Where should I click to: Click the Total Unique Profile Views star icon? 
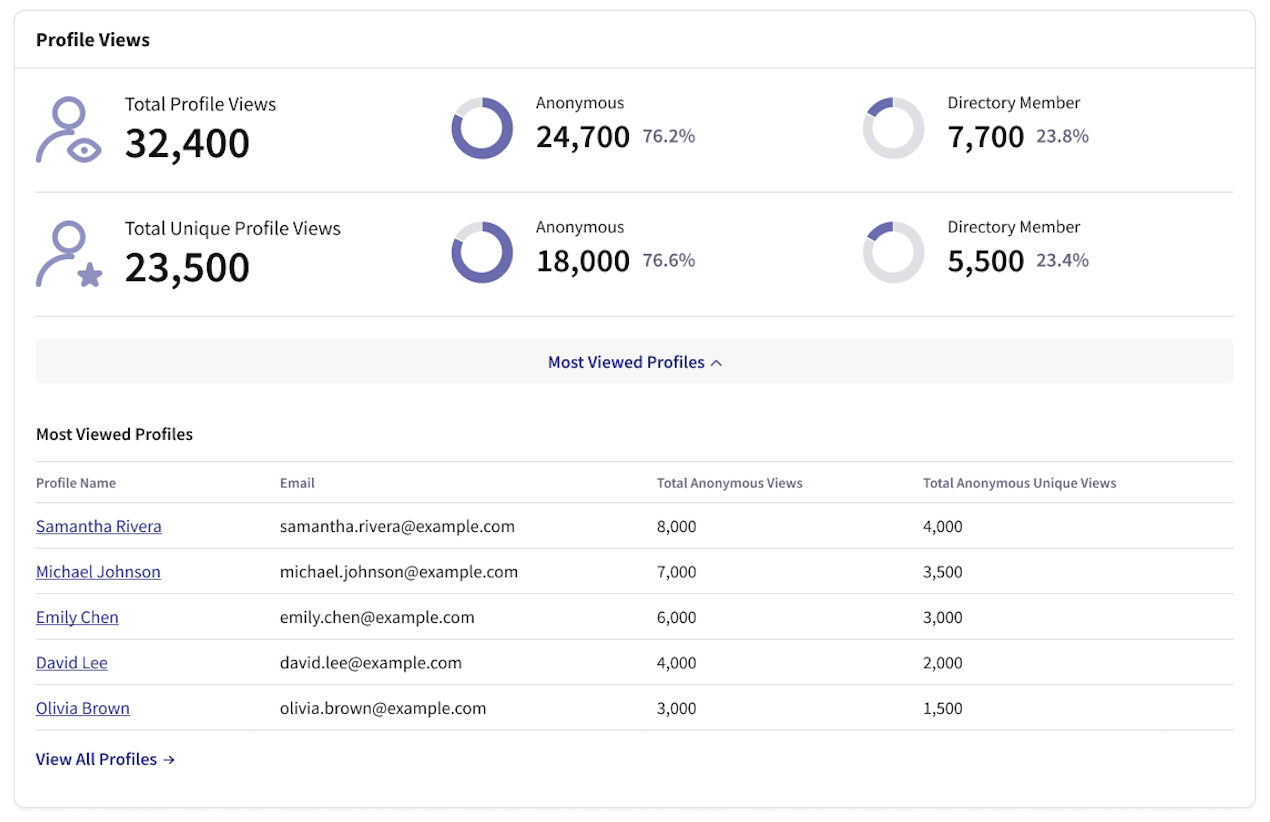pyautogui.click(x=69, y=254)
